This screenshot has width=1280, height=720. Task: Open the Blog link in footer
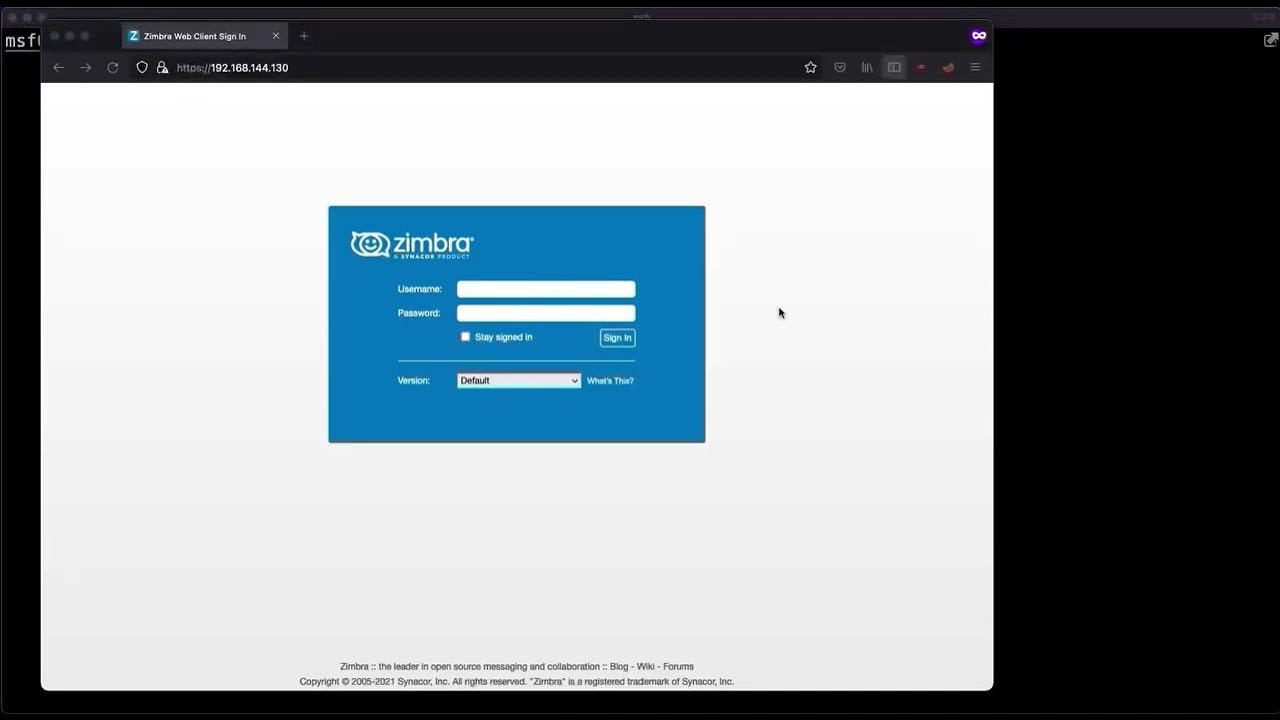point(619,667)
